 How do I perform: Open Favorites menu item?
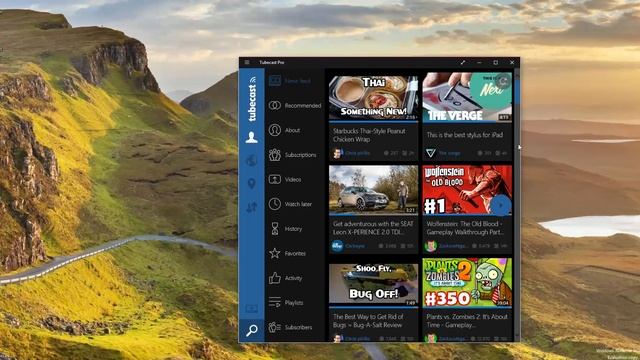(295, 253)
